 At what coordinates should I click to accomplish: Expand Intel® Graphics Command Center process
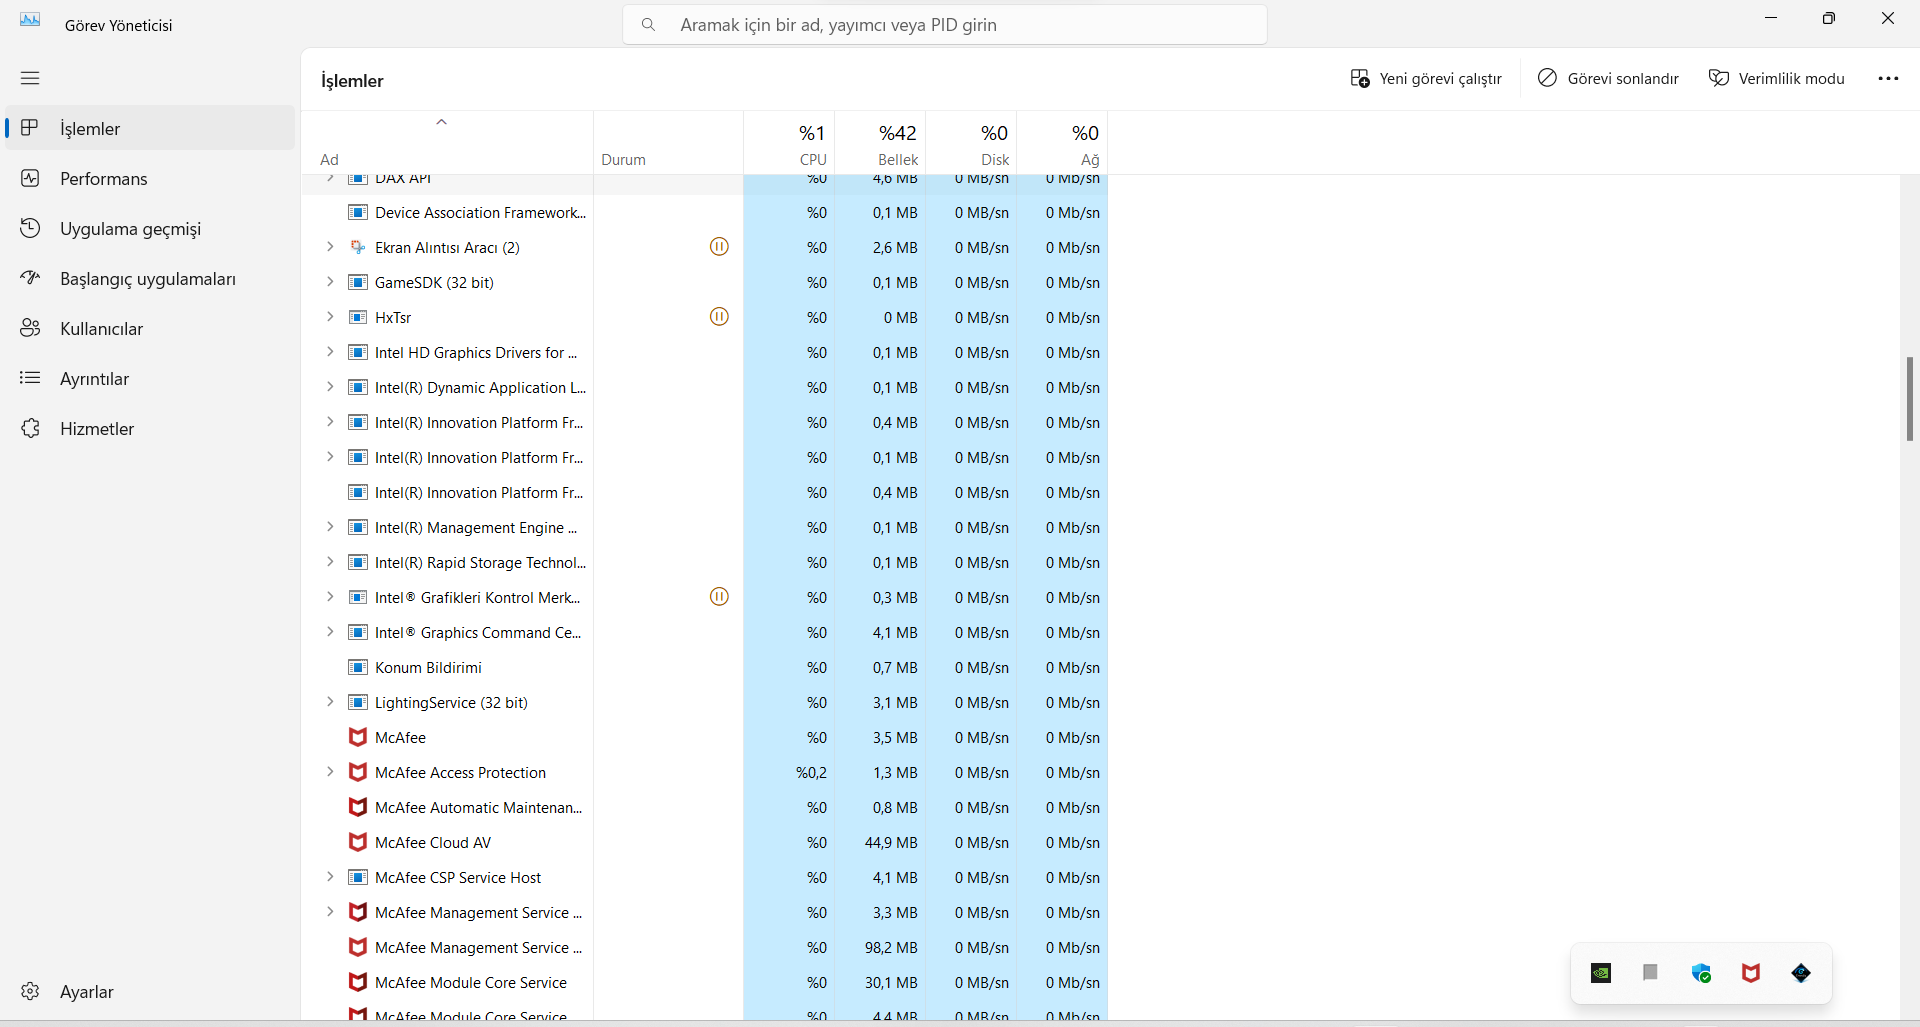330,632
